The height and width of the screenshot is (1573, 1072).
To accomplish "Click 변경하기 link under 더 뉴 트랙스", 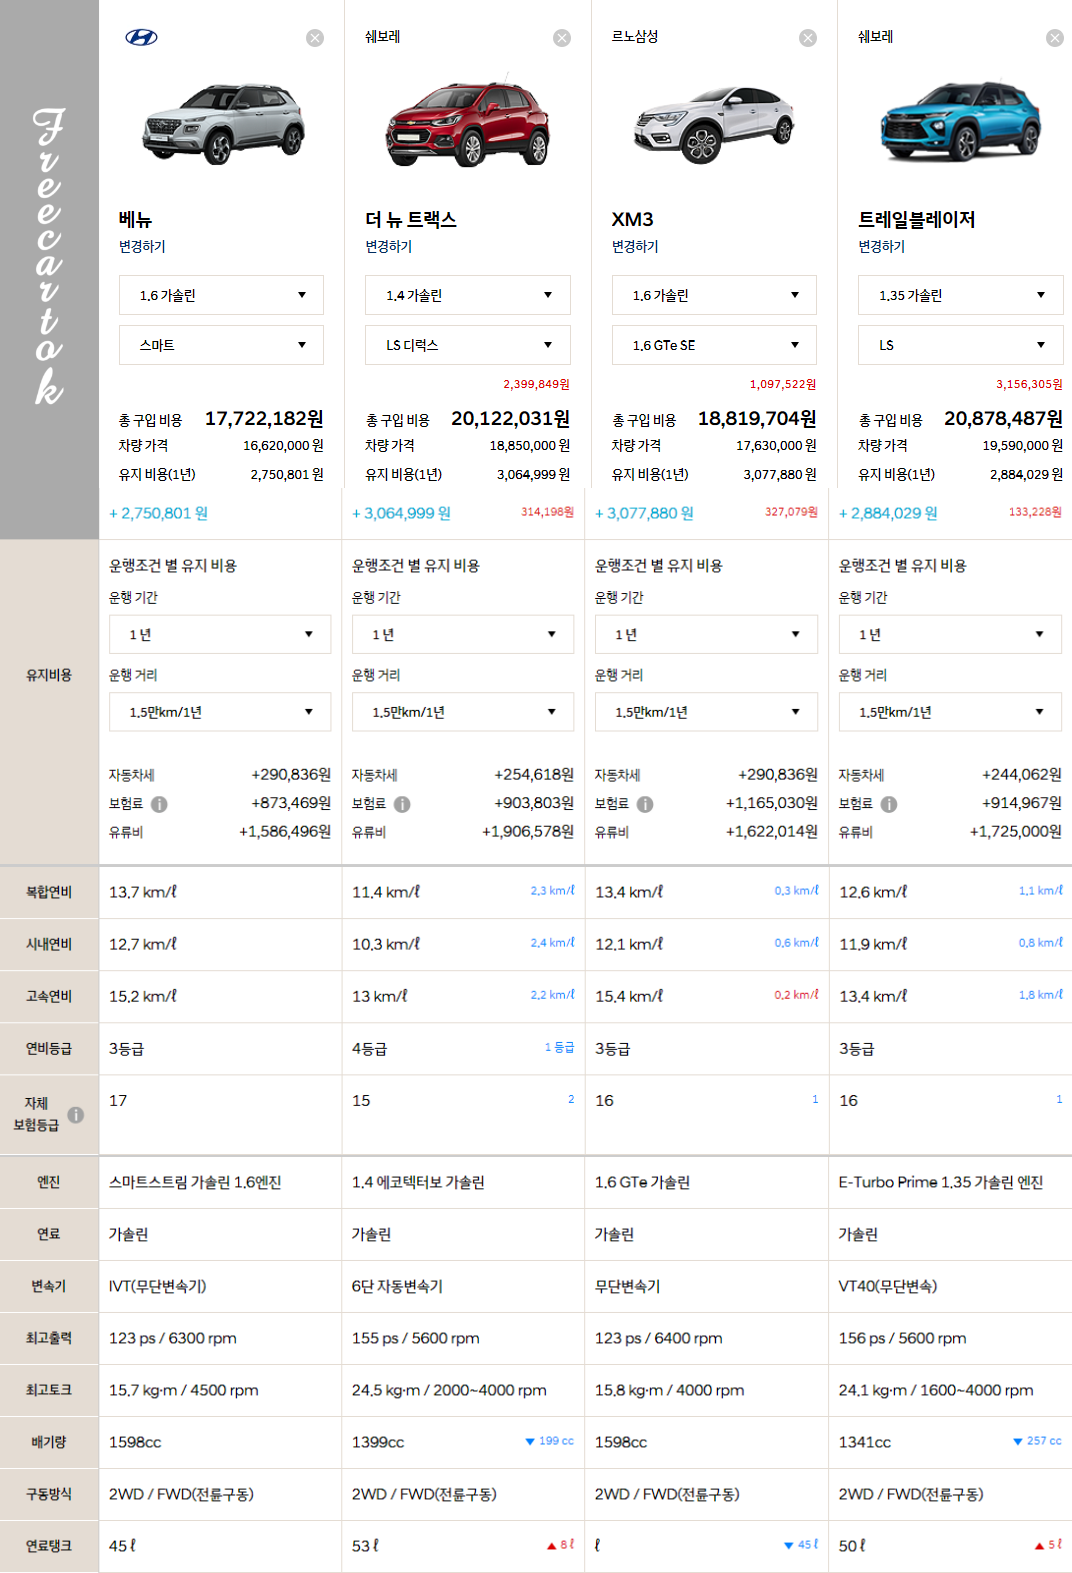I will point(388,246).
